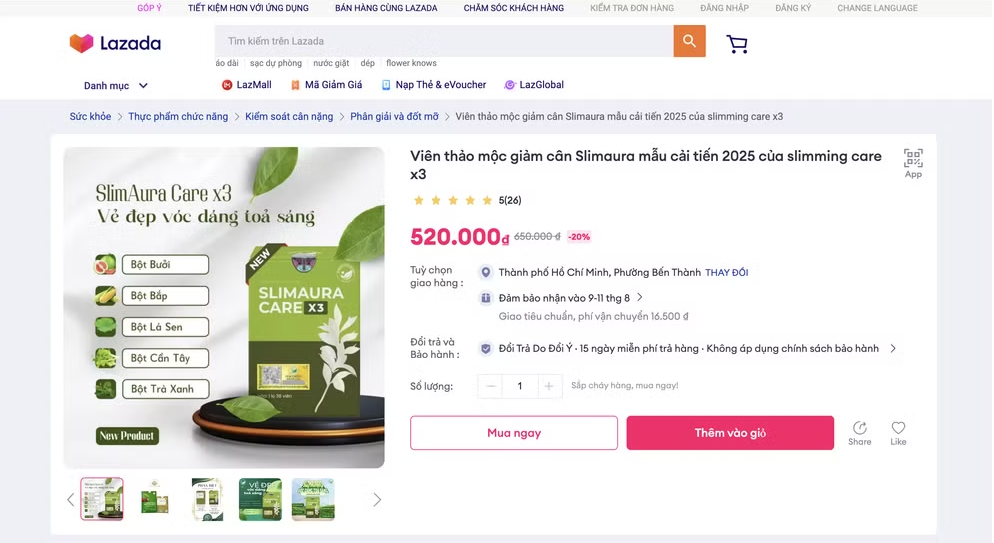Open the LazMall menu item
Screen dimensions: 994x543
pos(247,85)
